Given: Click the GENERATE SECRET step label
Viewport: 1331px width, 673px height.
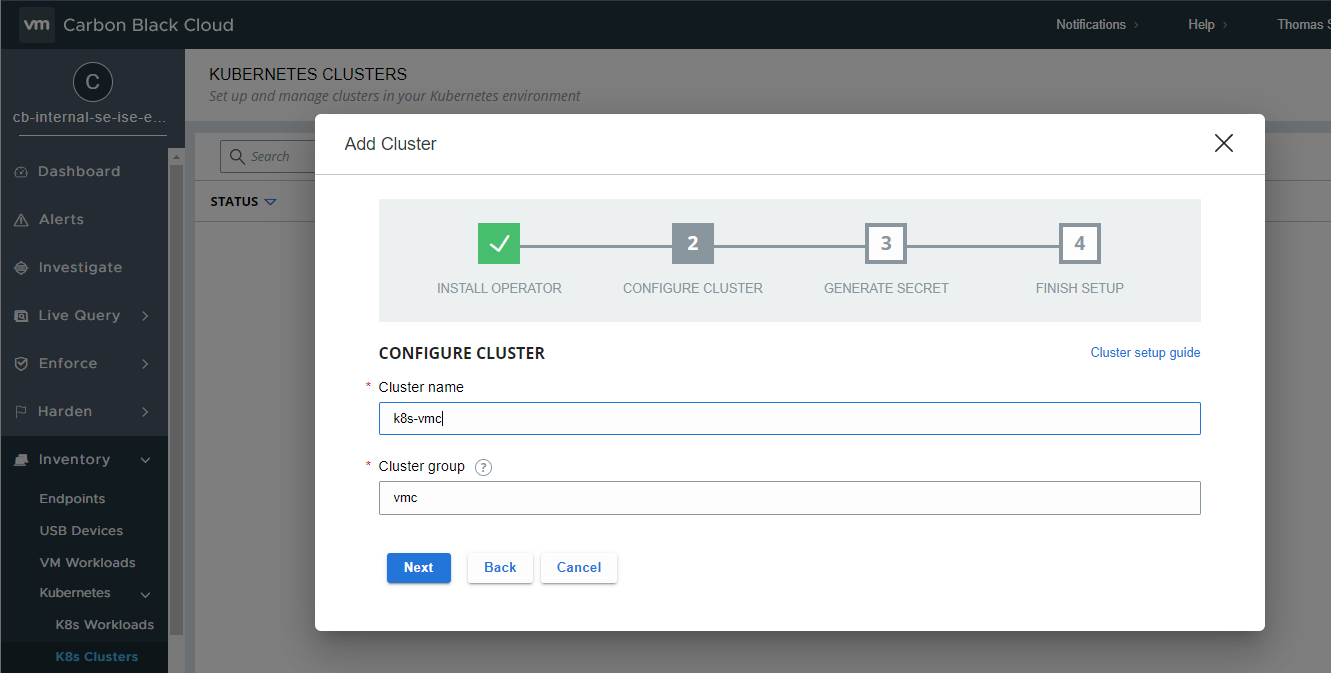Looking at the screenshot, I should pos(886,288).
